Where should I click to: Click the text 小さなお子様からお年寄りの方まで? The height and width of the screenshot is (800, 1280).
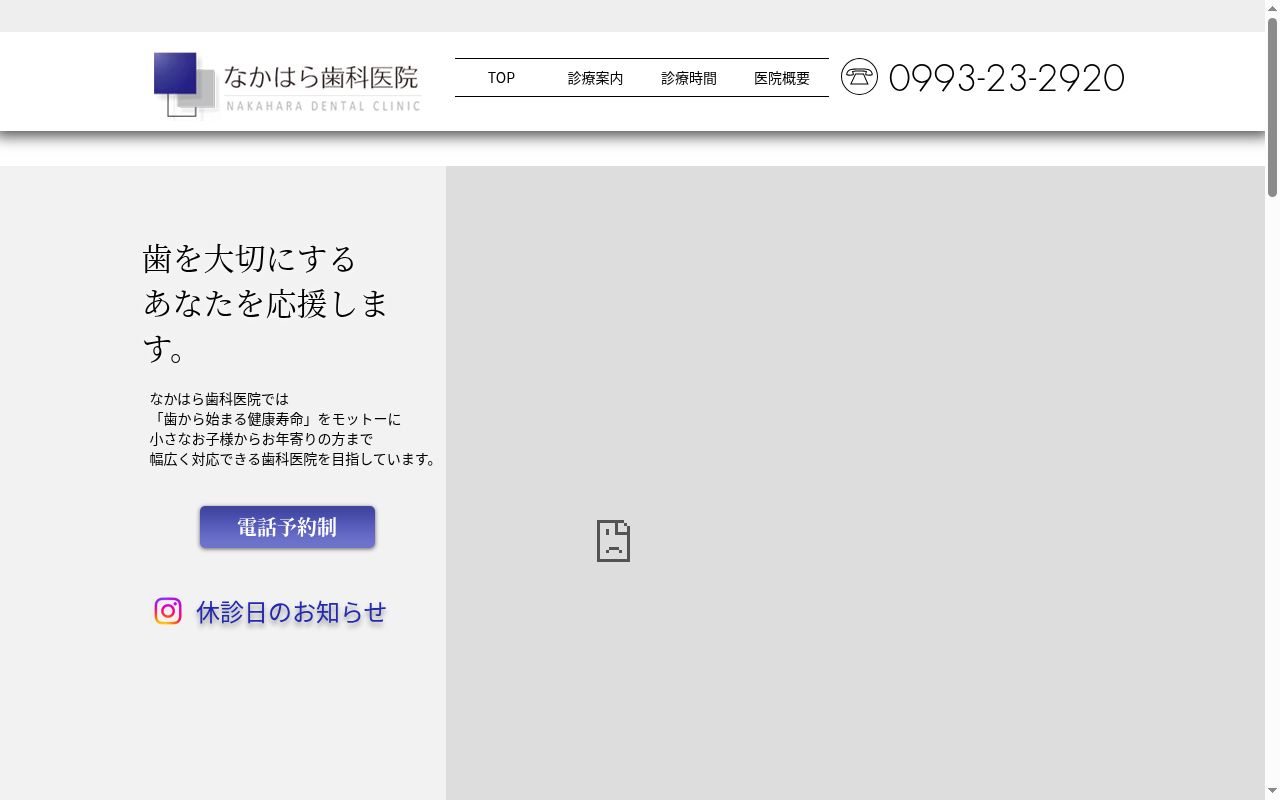click(261, 439)
